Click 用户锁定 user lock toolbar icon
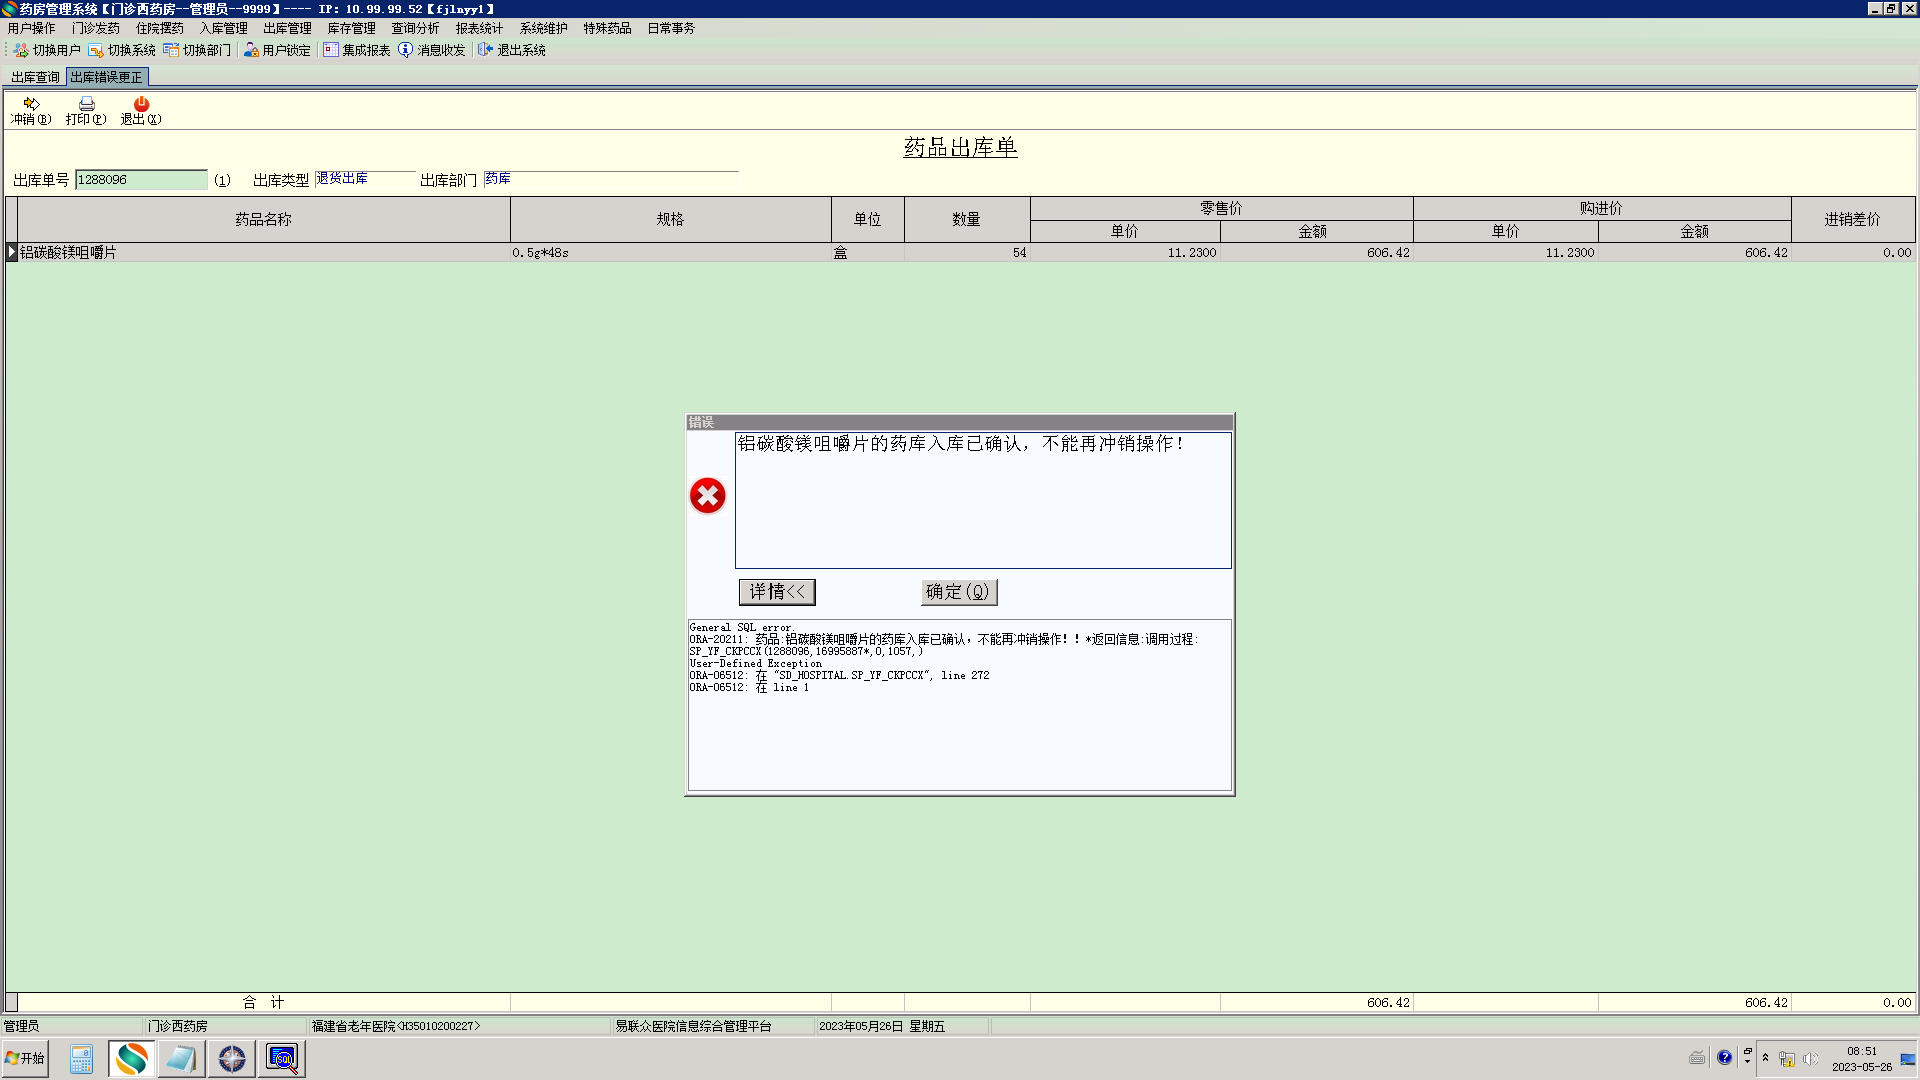The height and width of the screenshot is (1080, 1920). point(277,50)
